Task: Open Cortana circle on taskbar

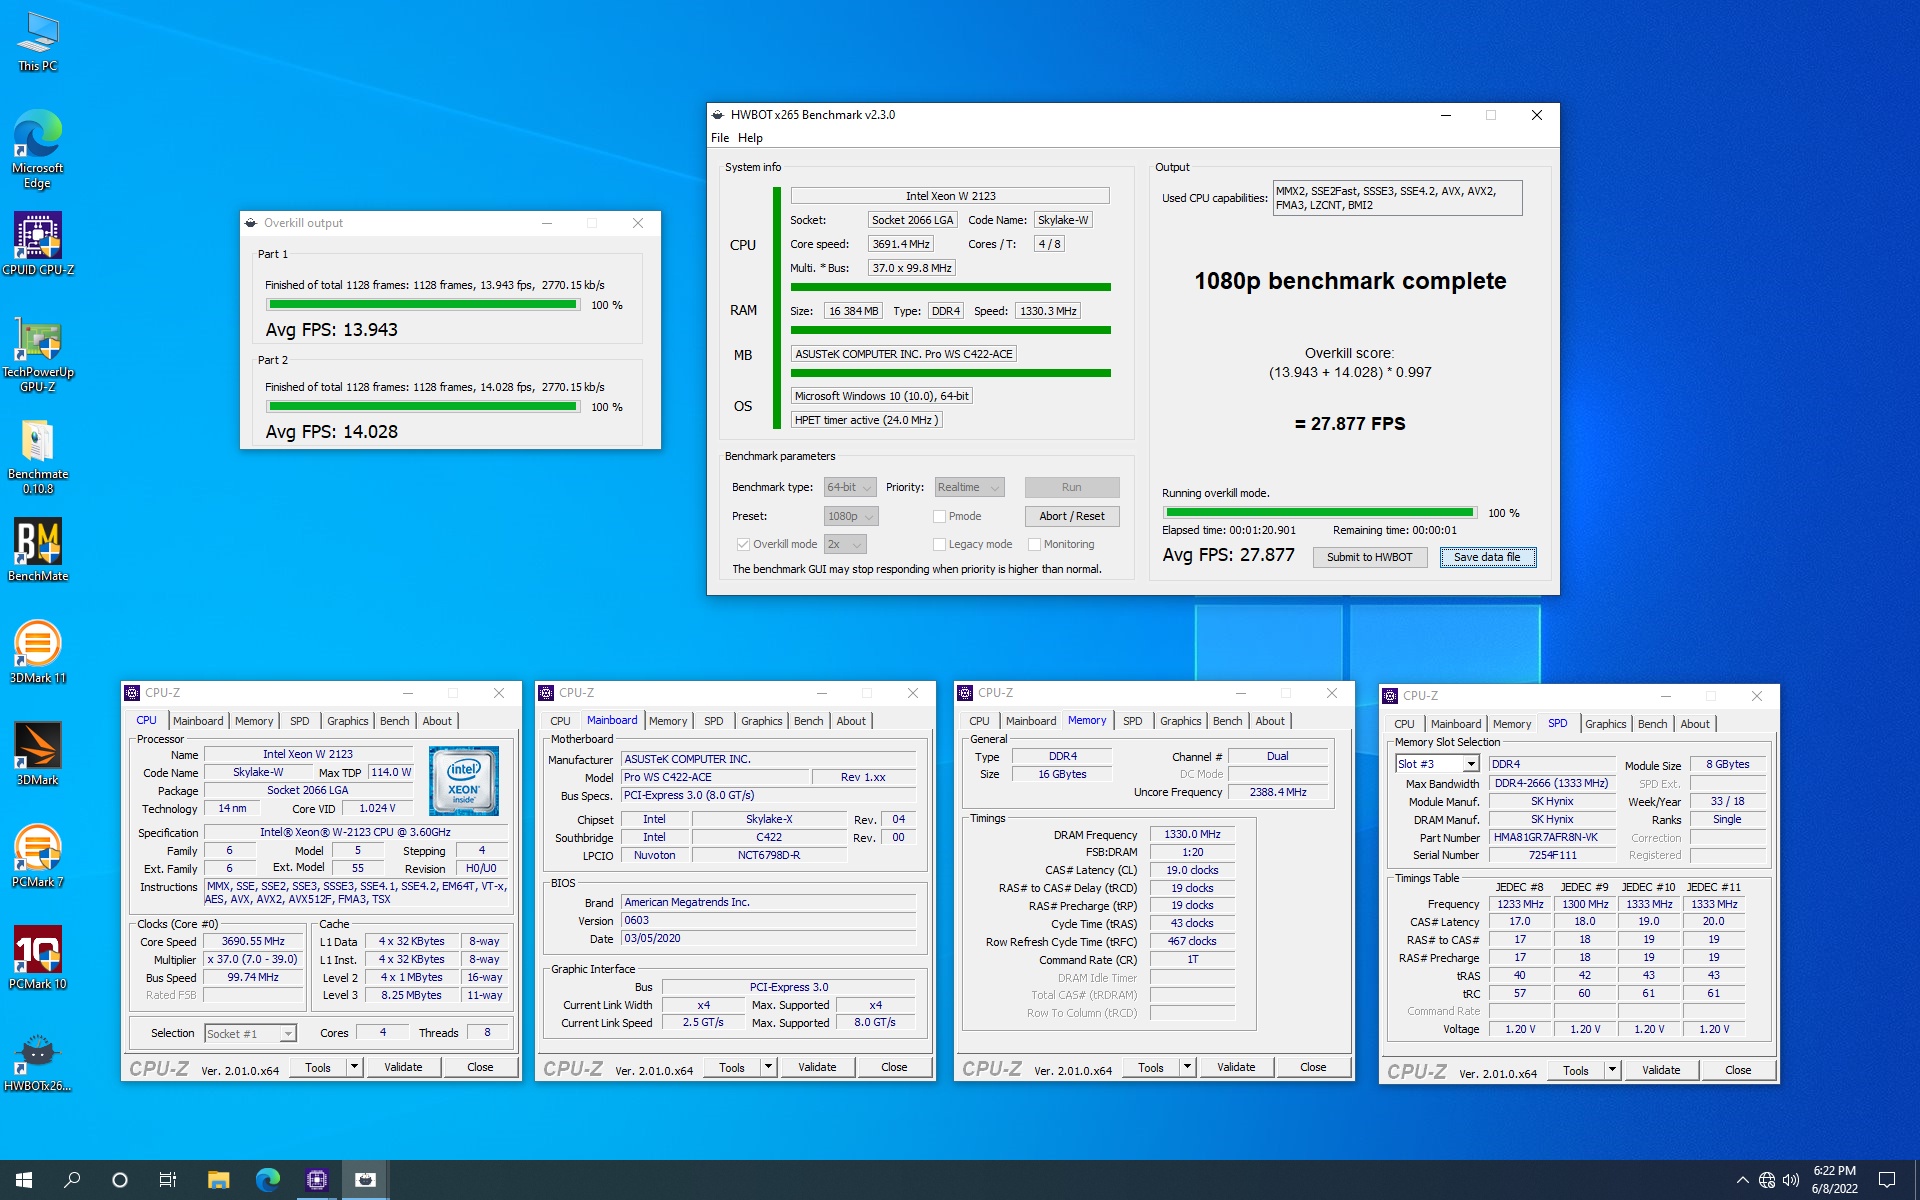Action: coord(120,1180)
